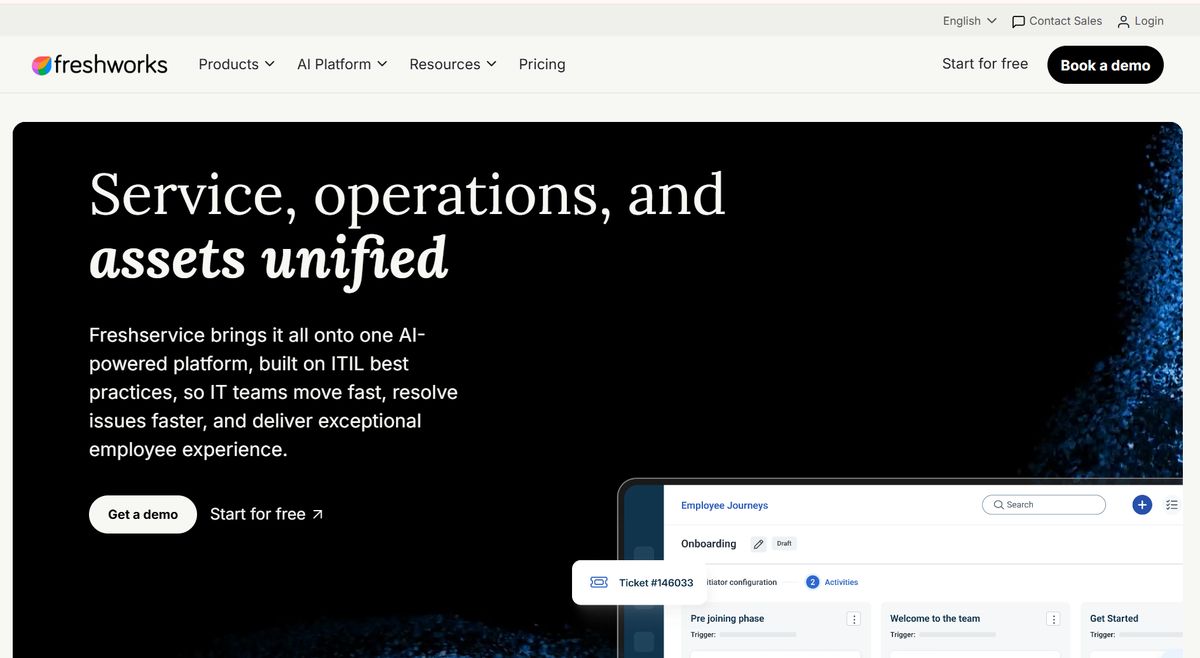The image size is (1200, 658).
Task: Click the checklist icon beside the plus button
Action: point(1172,505)
